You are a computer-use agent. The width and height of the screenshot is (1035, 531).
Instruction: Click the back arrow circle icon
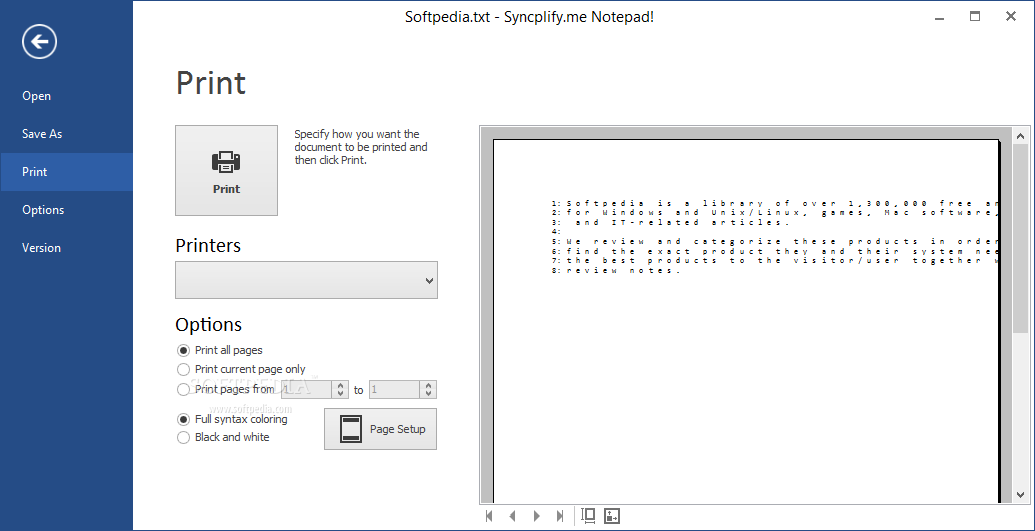[x=40, y=42]
